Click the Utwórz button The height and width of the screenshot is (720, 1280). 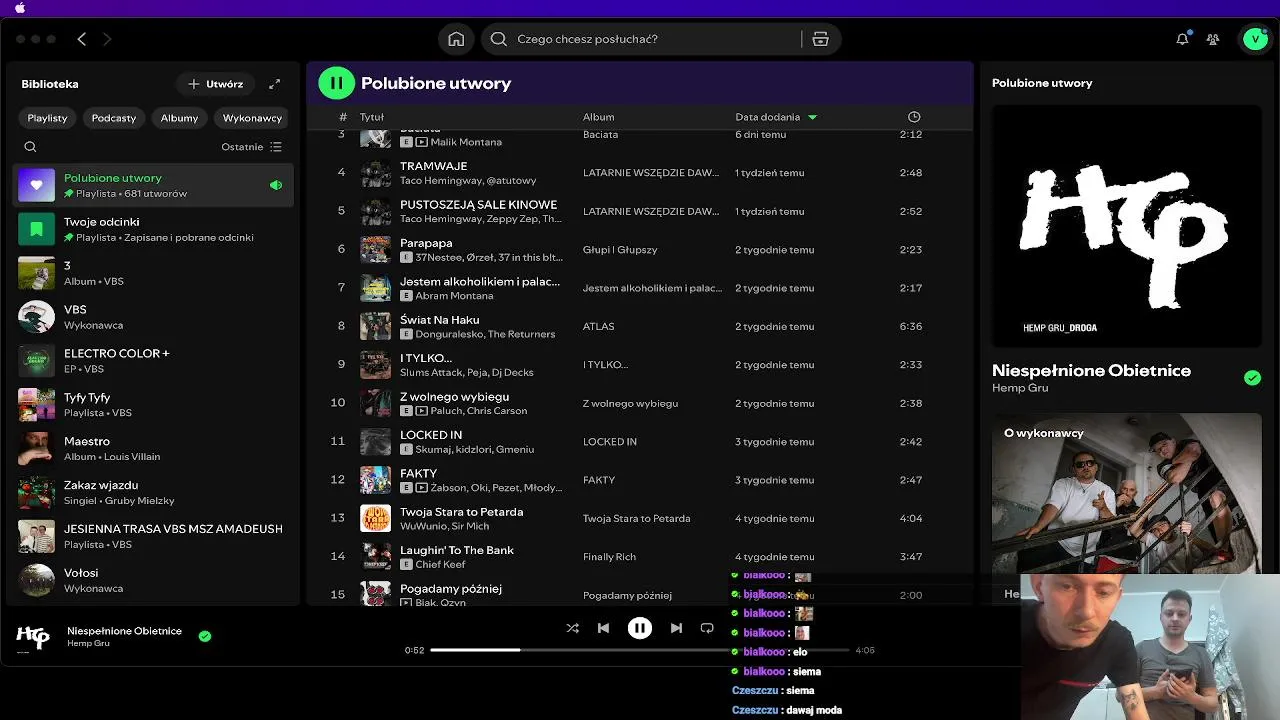(x=215, y=84)
